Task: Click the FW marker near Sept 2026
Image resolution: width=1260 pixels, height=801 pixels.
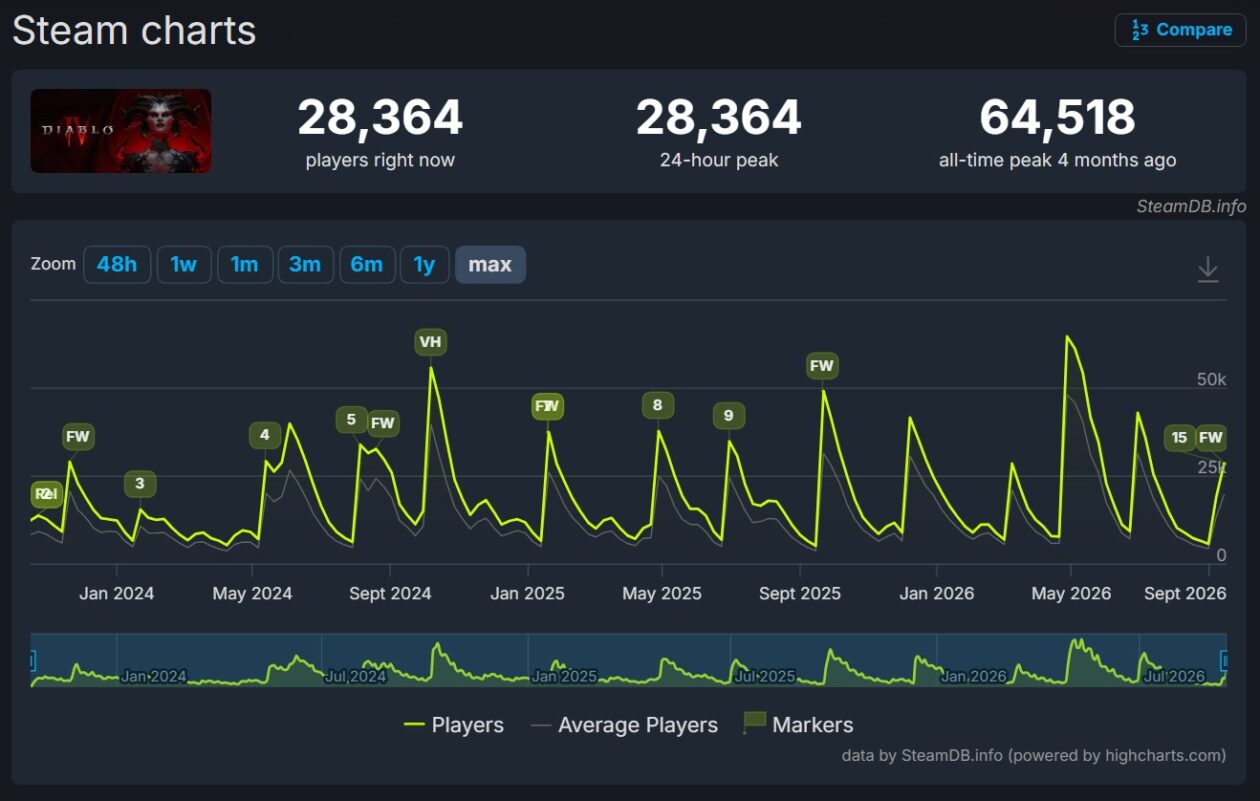Action: tap(1211, 438)
